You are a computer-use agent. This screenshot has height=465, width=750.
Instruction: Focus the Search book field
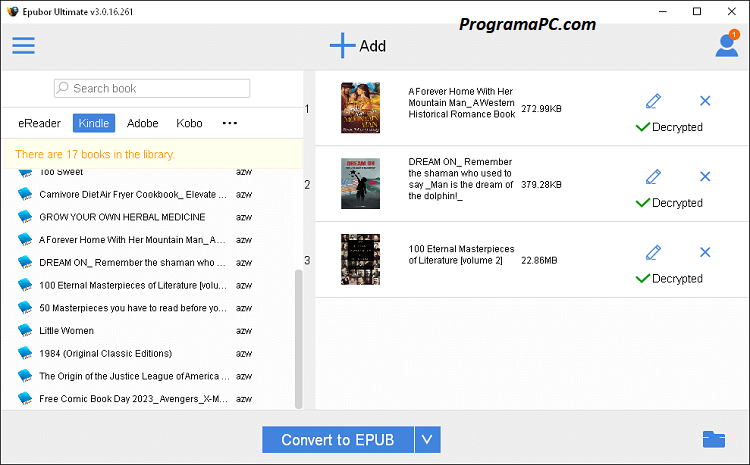(152, 89)
